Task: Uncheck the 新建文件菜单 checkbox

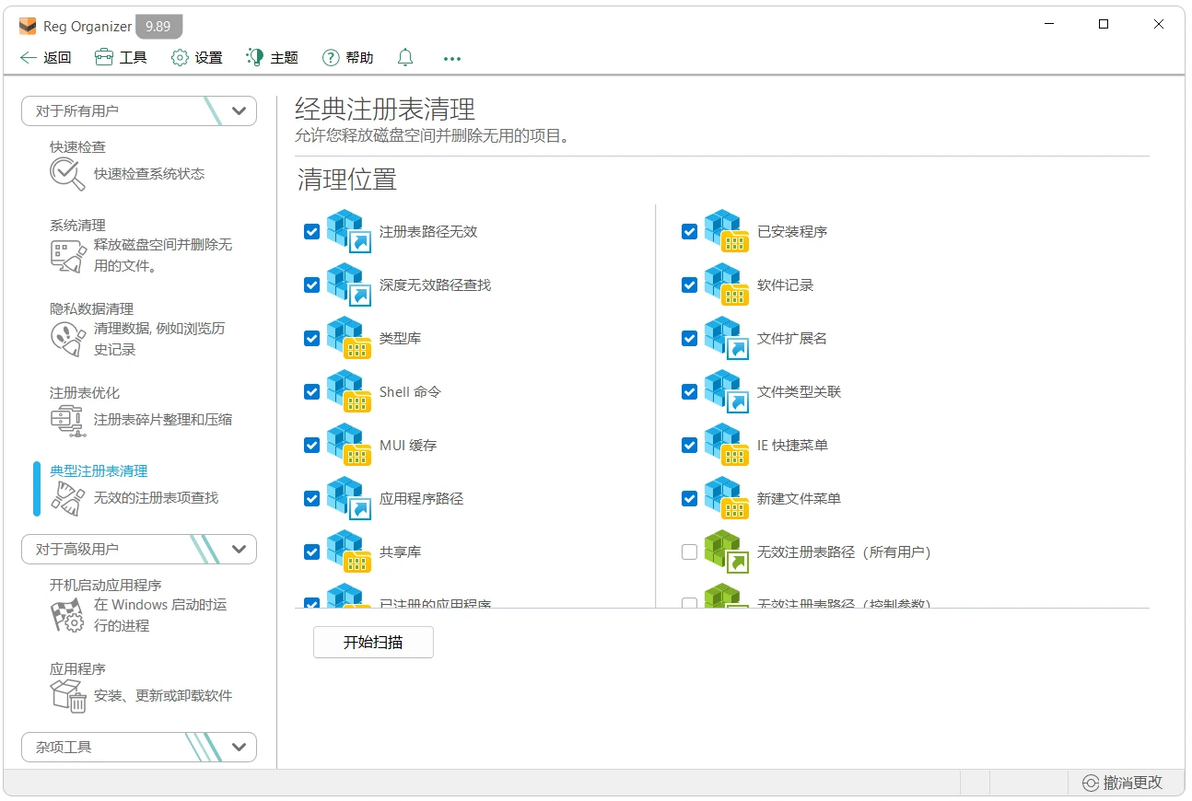Action: tap(690, 499)
